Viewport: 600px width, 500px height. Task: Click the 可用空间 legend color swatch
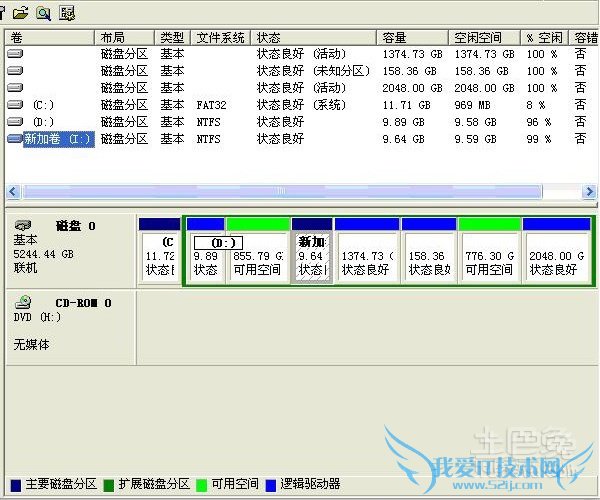[202, 485]
